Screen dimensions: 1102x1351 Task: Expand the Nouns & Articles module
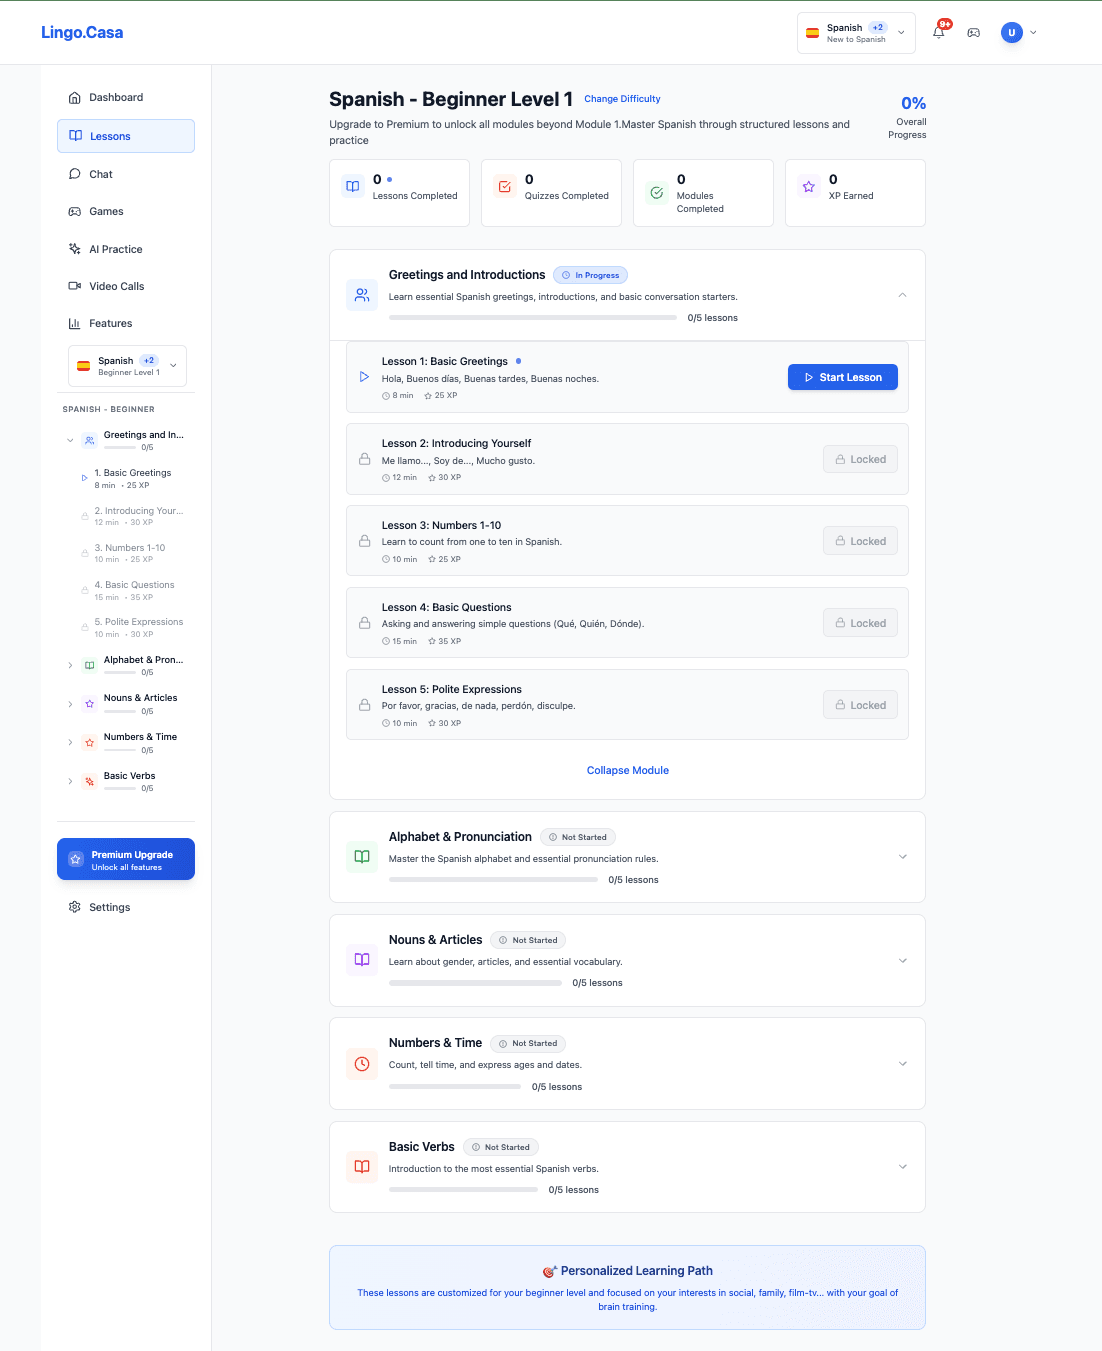pyautogui.click(x=902, y=961)
